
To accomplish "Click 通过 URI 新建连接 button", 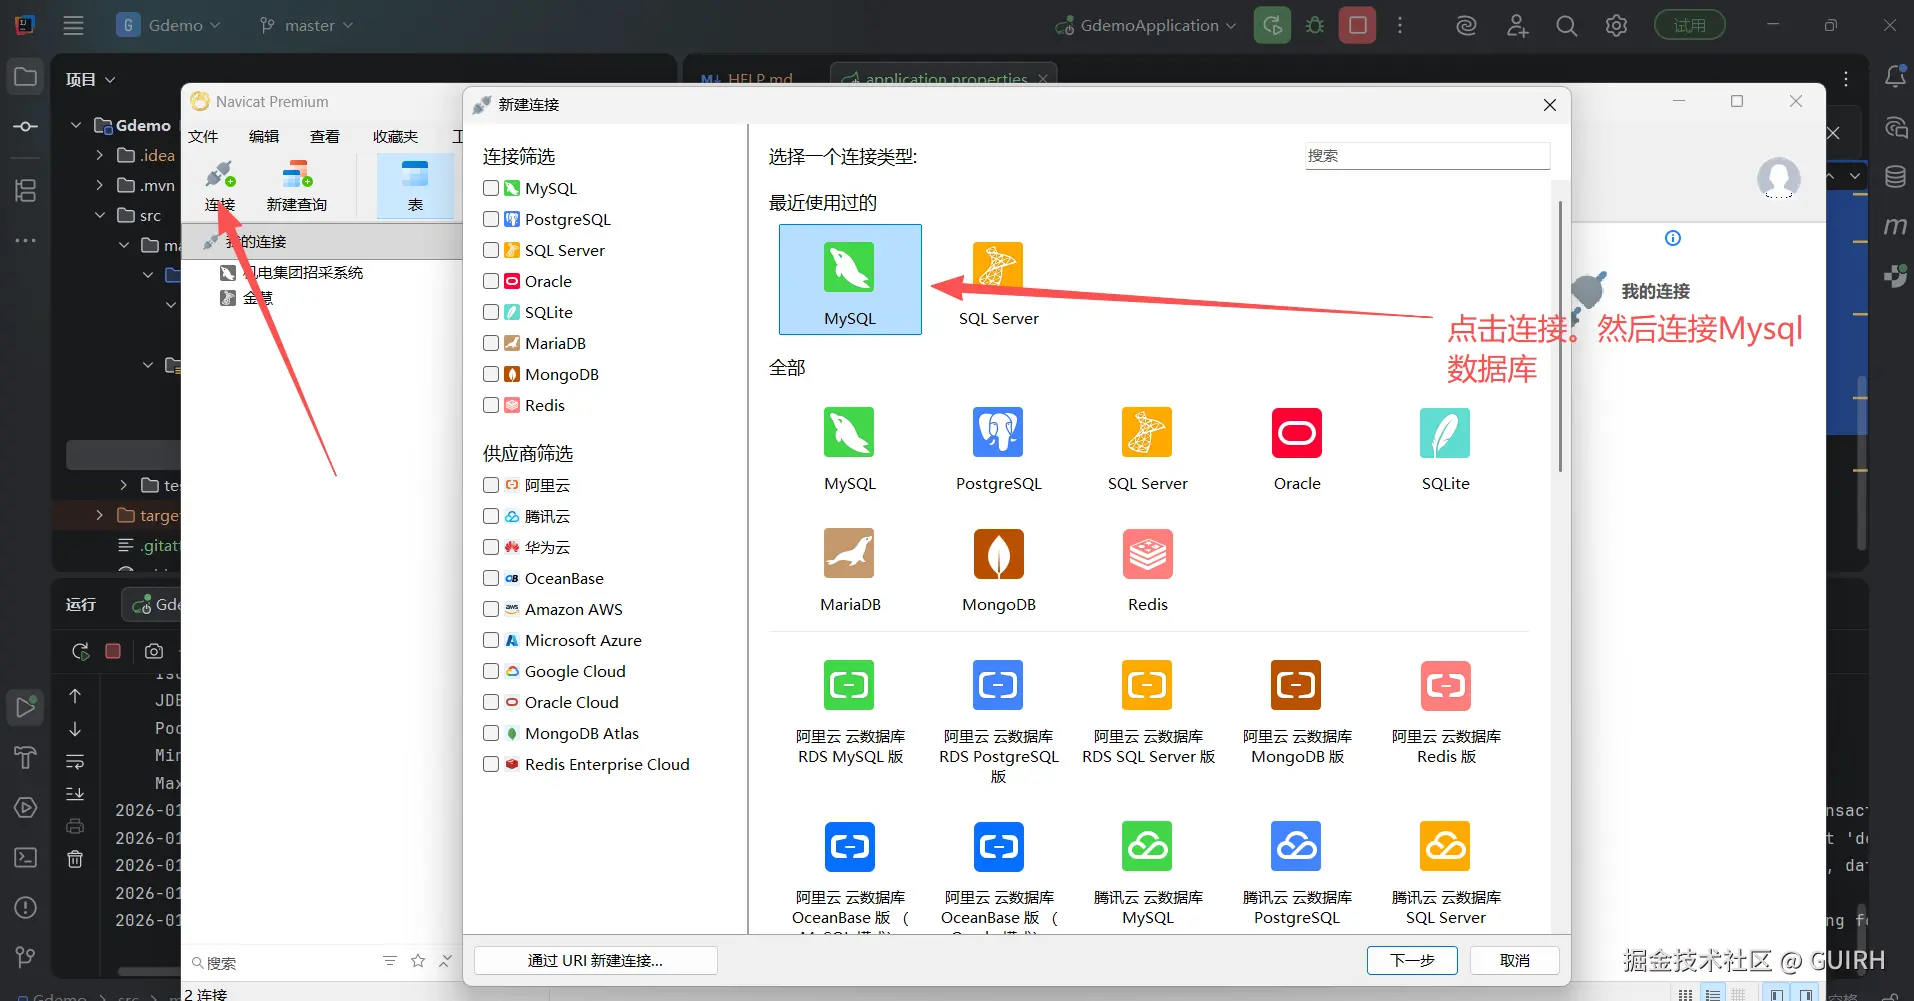I will point(595,960).
